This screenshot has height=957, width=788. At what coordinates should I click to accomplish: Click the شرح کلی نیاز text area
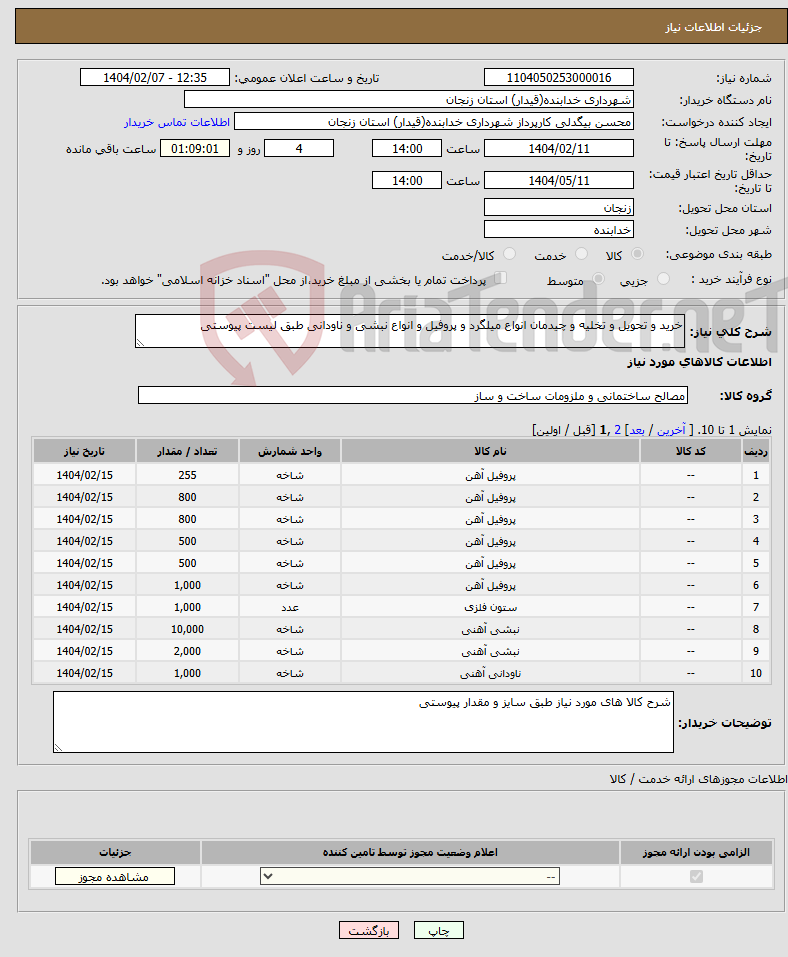[x=410, y=331]
